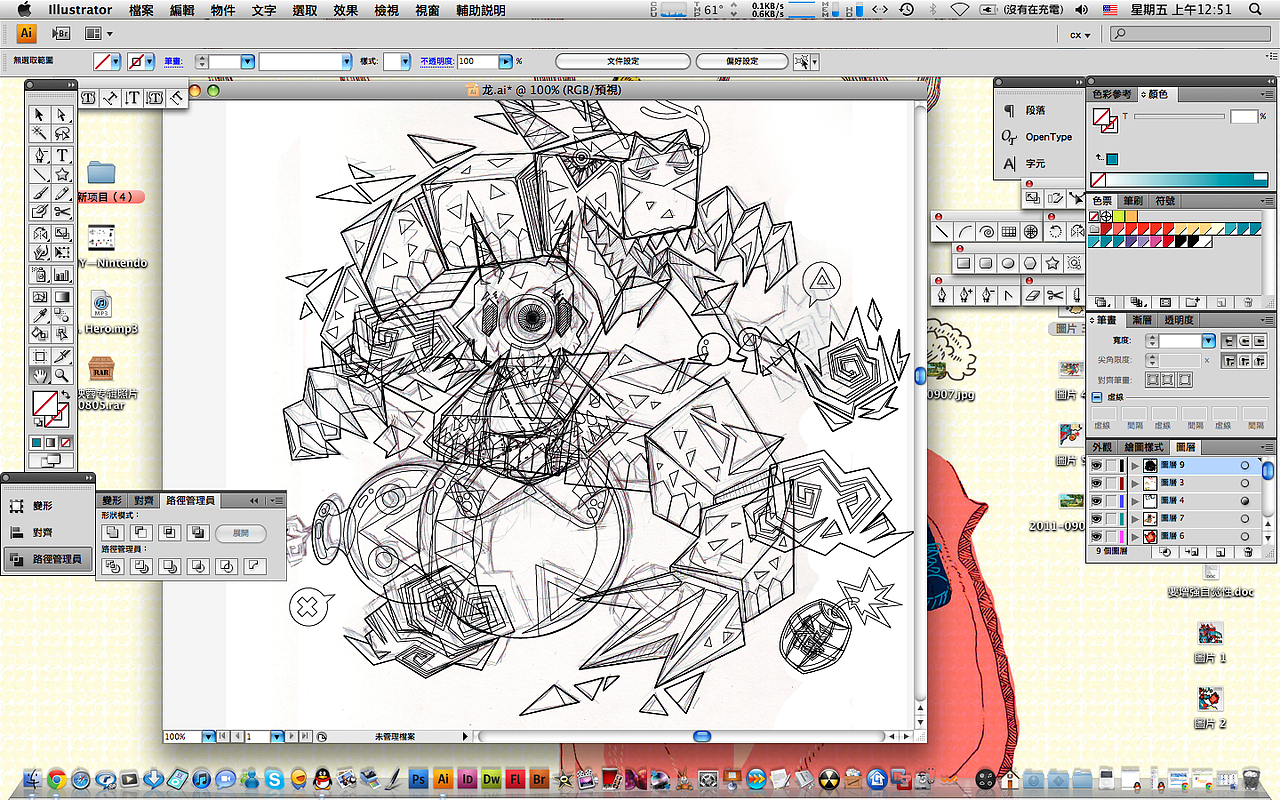Click the 文件設定 button

click(623, 62)
